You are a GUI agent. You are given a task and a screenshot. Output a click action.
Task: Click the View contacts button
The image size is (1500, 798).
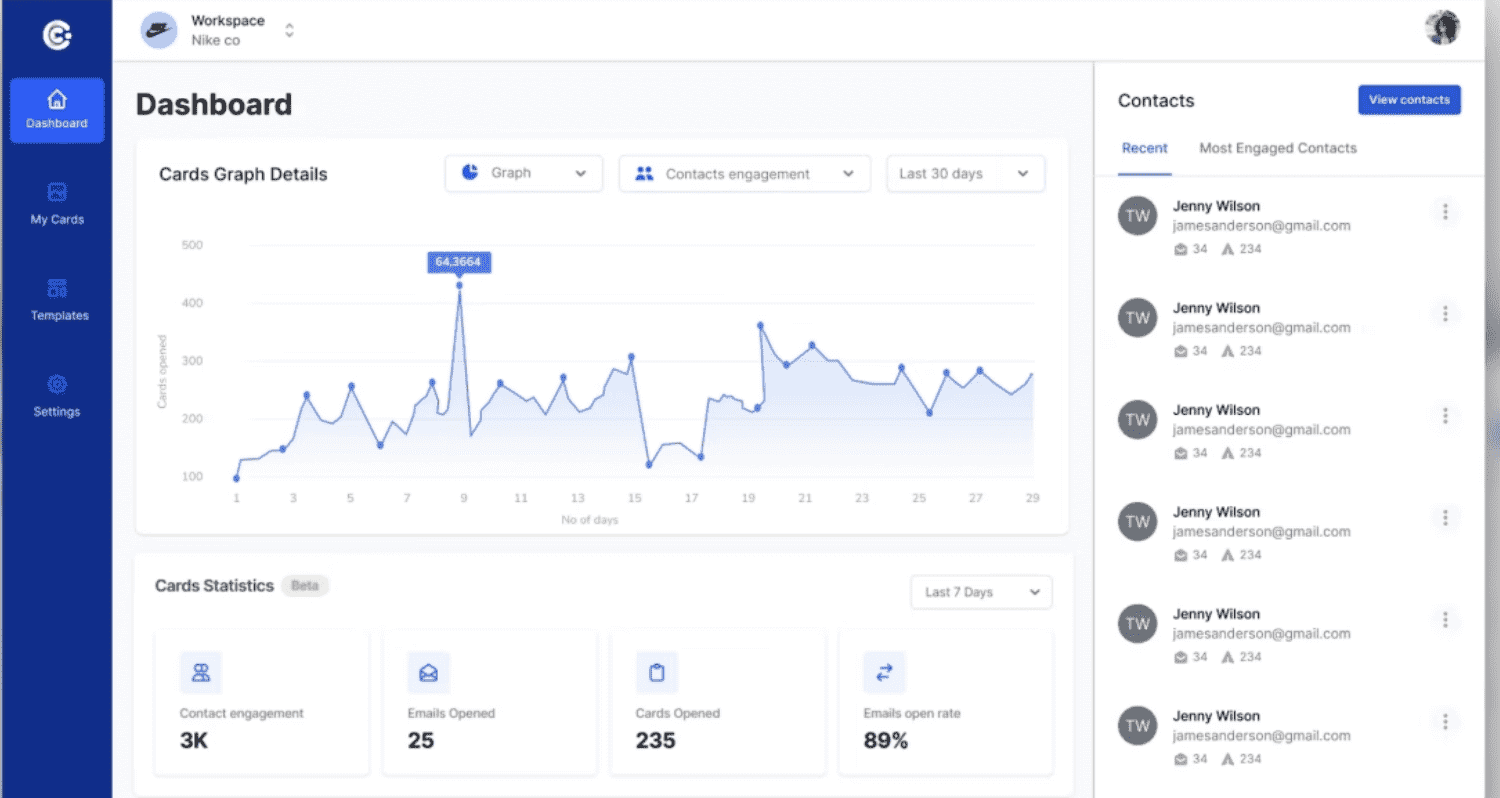1409,100
